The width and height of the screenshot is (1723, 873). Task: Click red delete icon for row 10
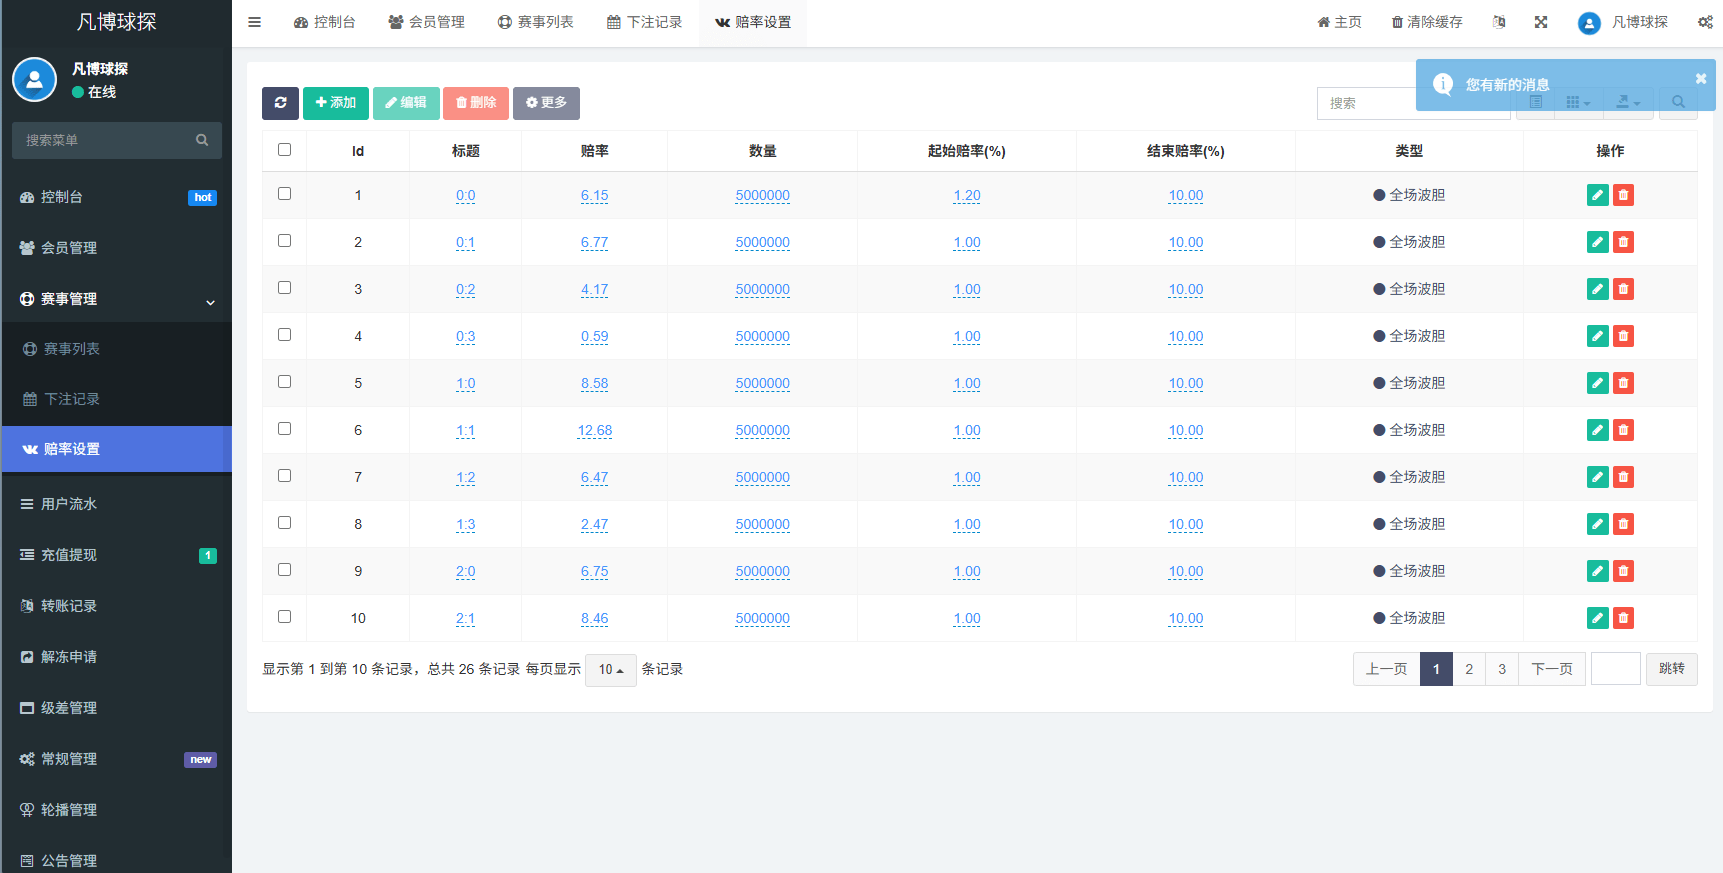coord(1624,618)
